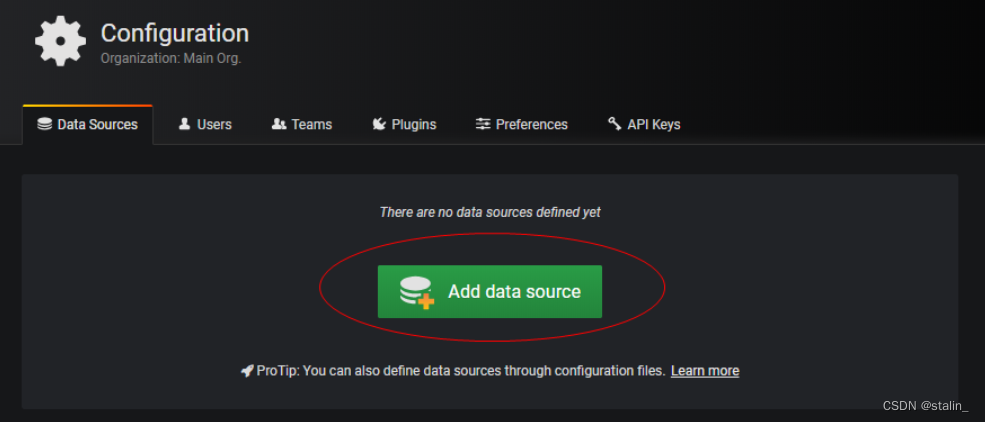985x422 pixels.
Task: Click the Configuration page heading
Action: pyautogui.click(x=175, y=34)
